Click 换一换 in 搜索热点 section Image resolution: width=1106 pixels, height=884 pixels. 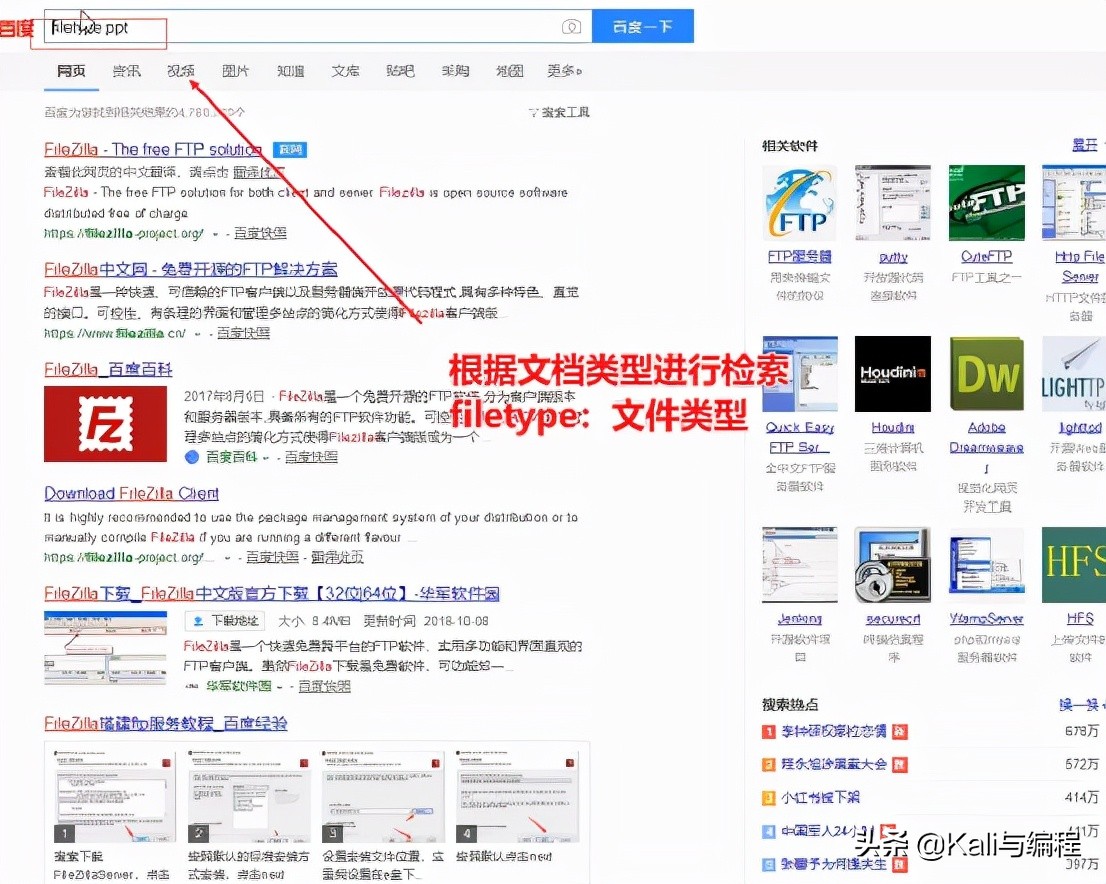(1079, 705)
